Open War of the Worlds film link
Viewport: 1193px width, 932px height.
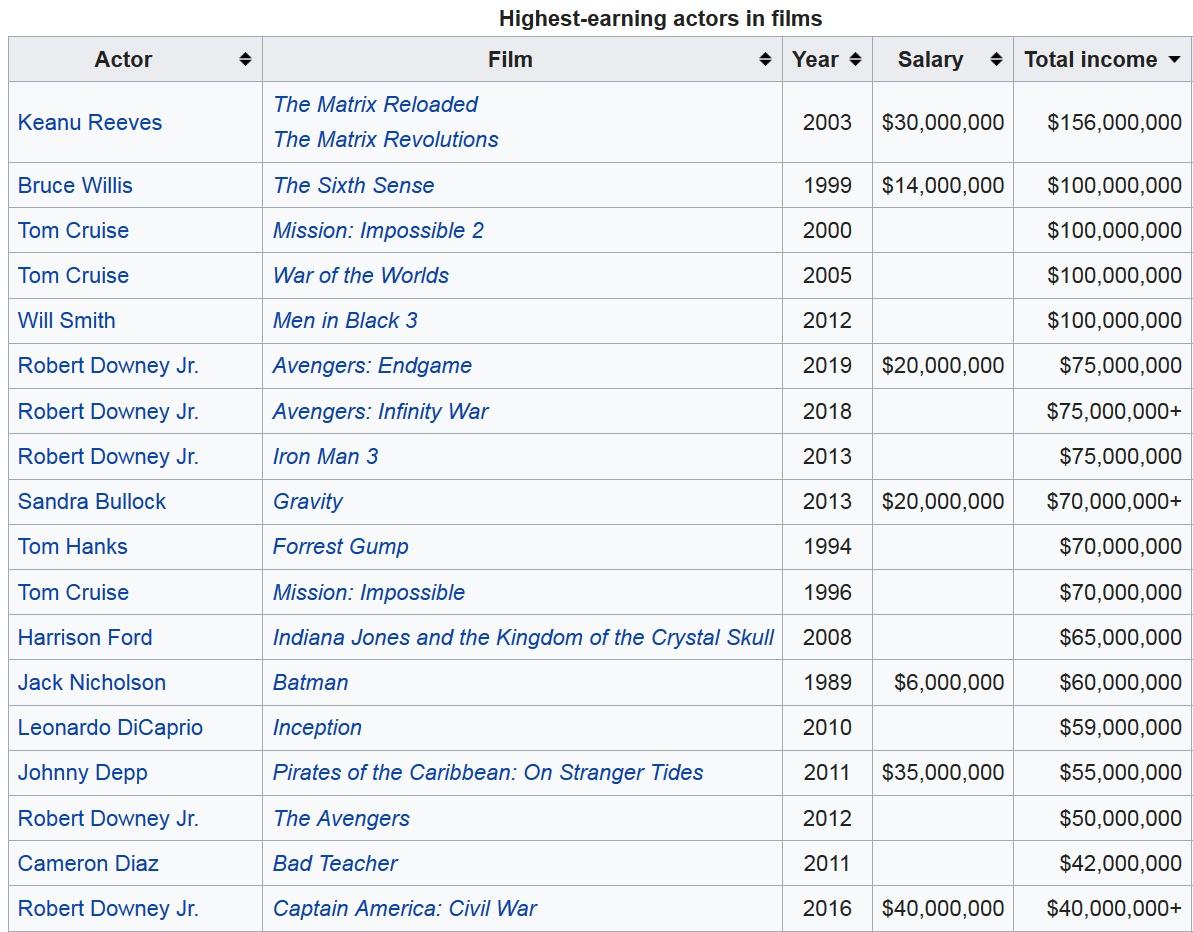coord(361,275)
